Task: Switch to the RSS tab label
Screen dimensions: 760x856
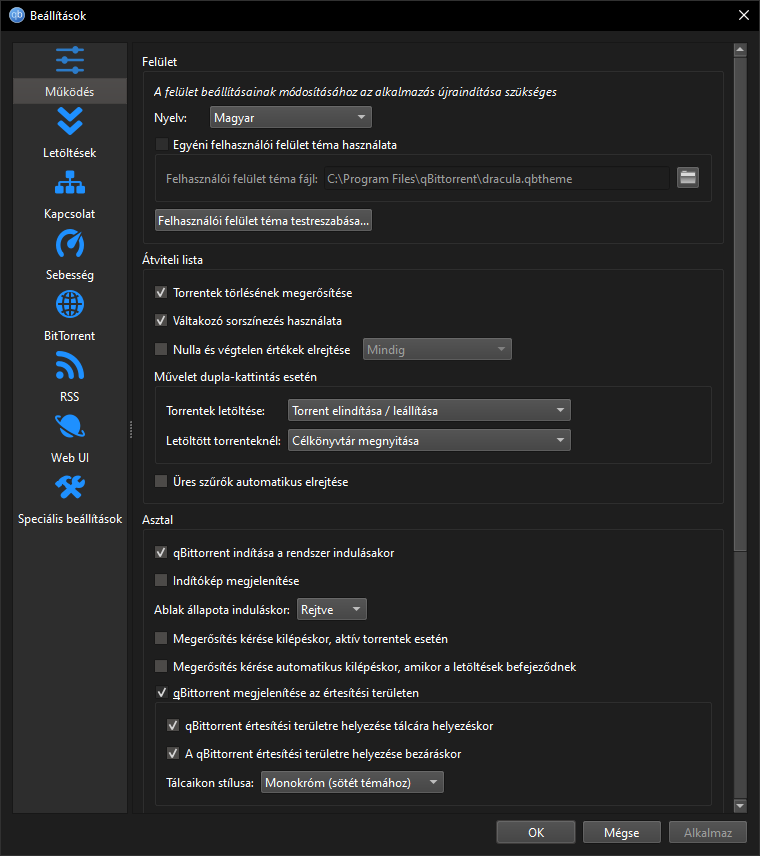Action: click(69, 397)
